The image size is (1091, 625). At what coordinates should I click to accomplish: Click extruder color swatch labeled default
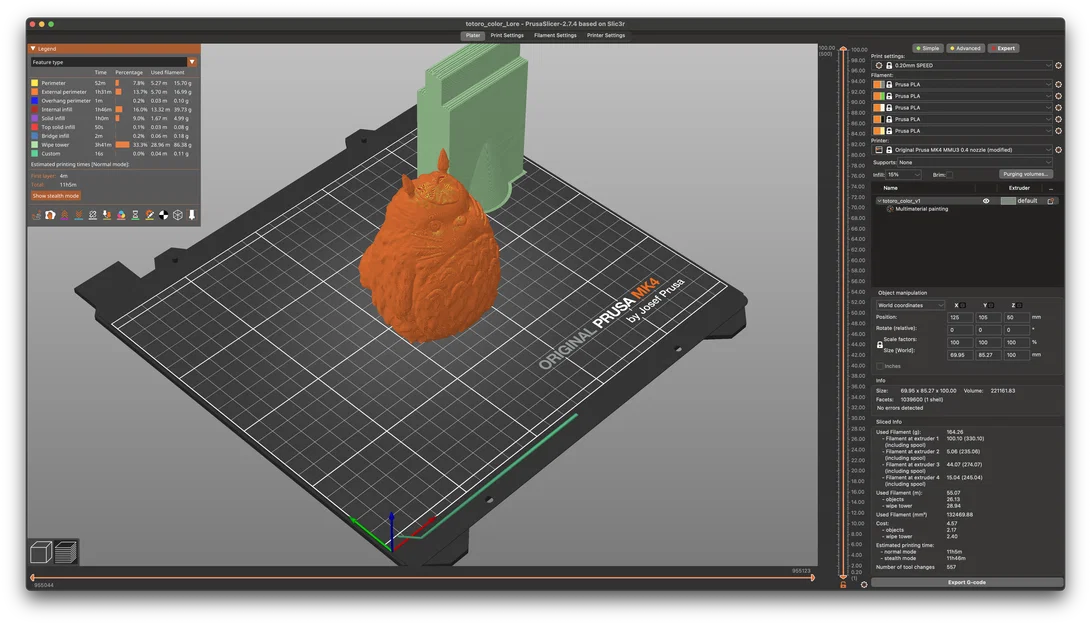coord(1008,201)
